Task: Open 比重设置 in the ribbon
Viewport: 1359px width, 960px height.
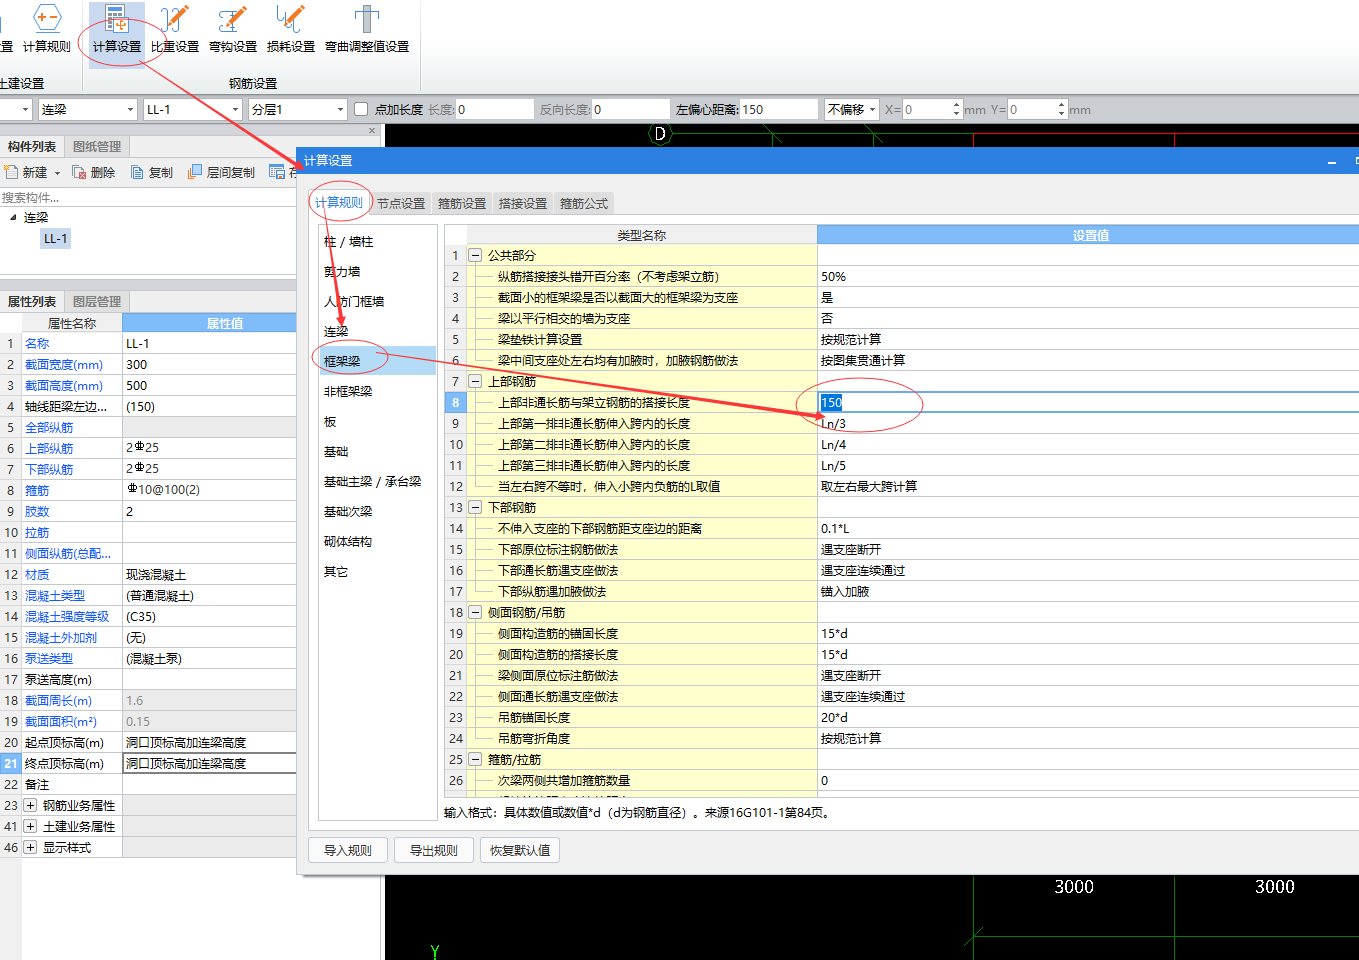Action: click(x=175, y=29)
